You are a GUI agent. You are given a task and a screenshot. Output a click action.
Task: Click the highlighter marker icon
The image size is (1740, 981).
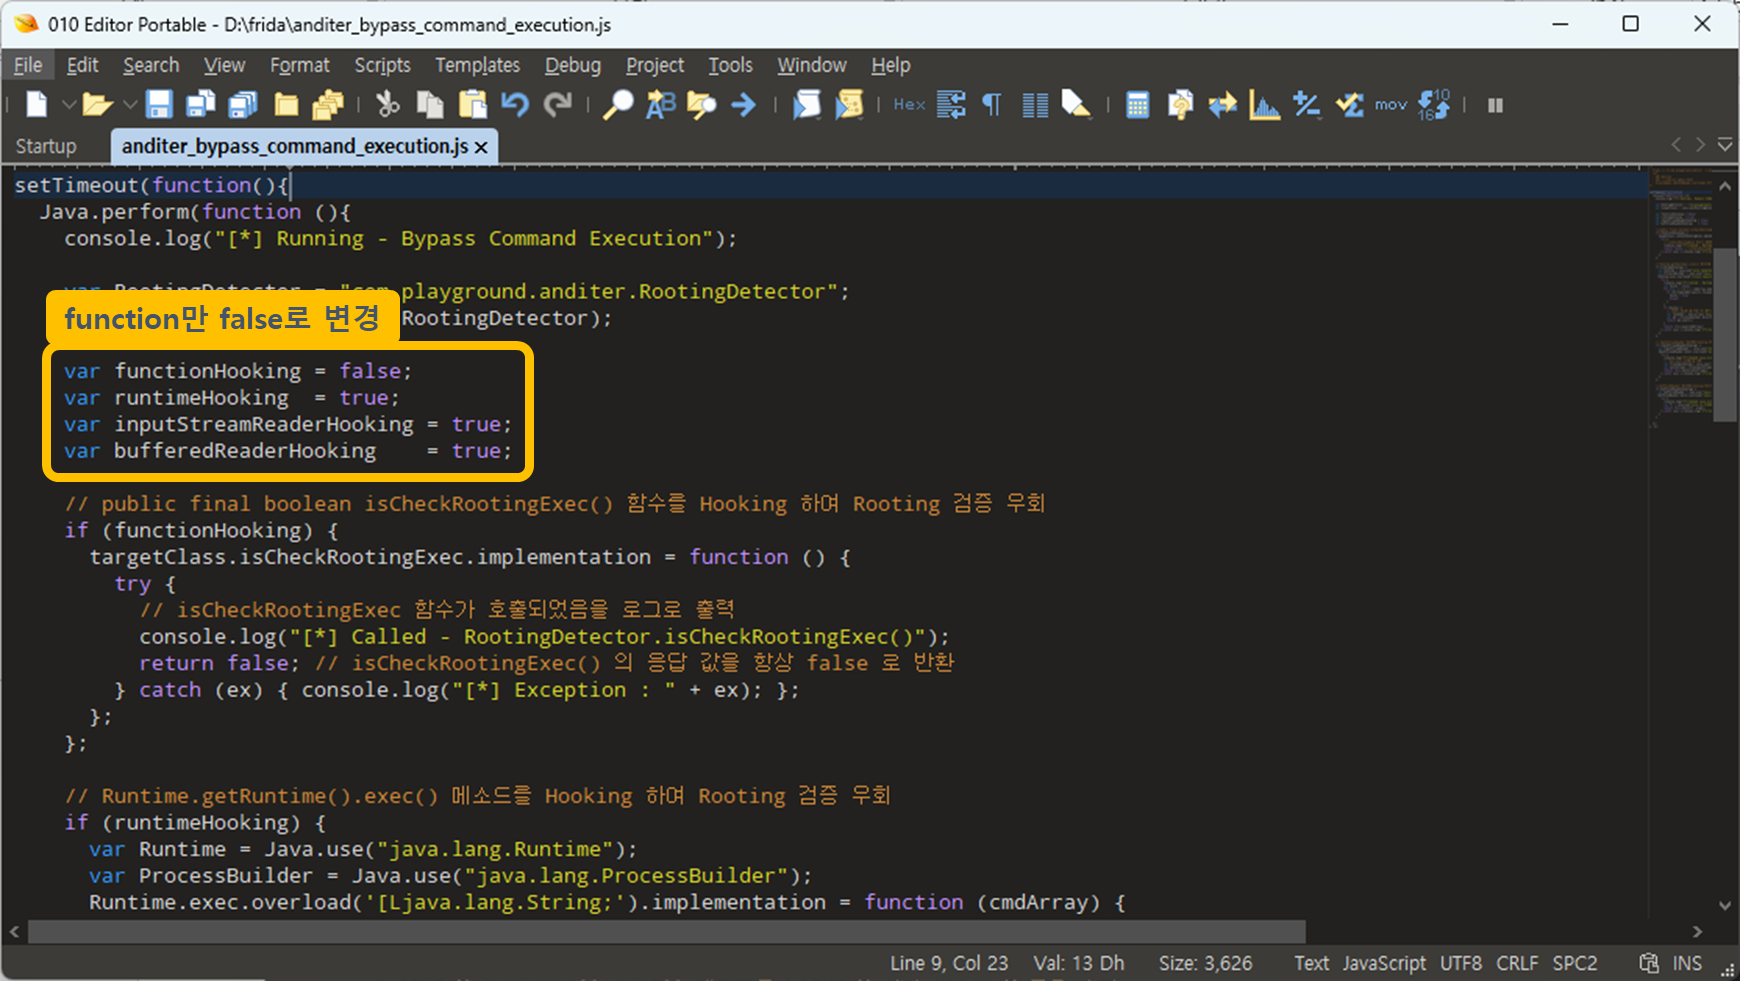[x=1076, y=104]
